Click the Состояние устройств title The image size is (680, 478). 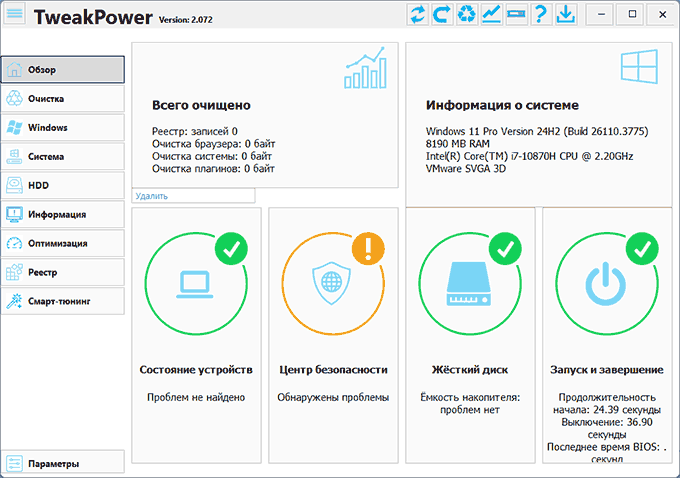(196, 370)
